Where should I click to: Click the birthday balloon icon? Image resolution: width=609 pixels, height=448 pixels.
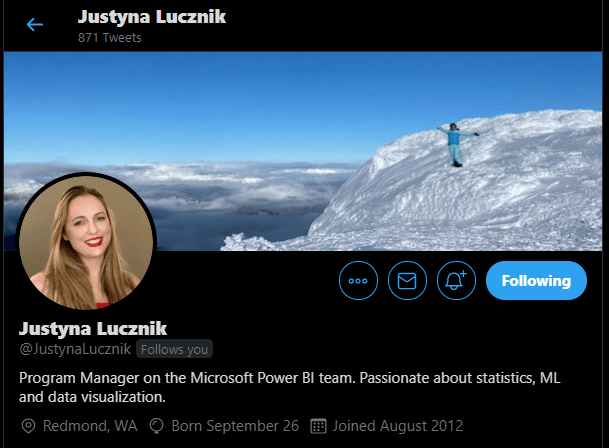(x=157, y=426)
